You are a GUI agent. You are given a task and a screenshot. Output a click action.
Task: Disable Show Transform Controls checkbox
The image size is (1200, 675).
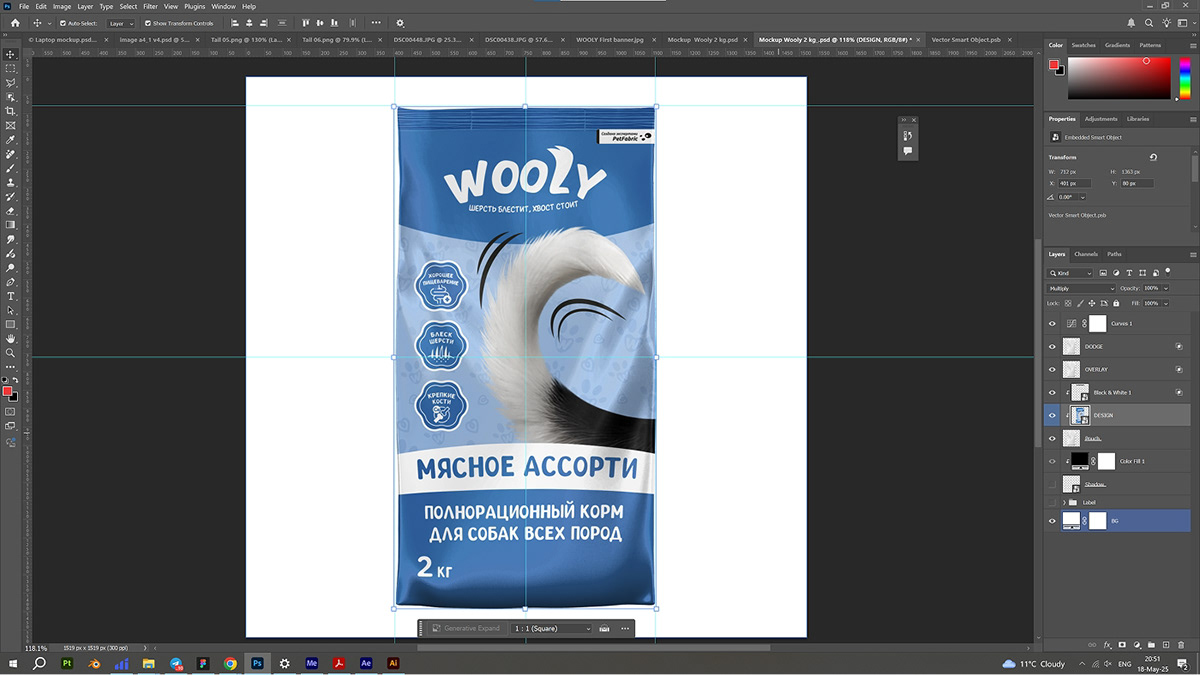tap(148, 23)
